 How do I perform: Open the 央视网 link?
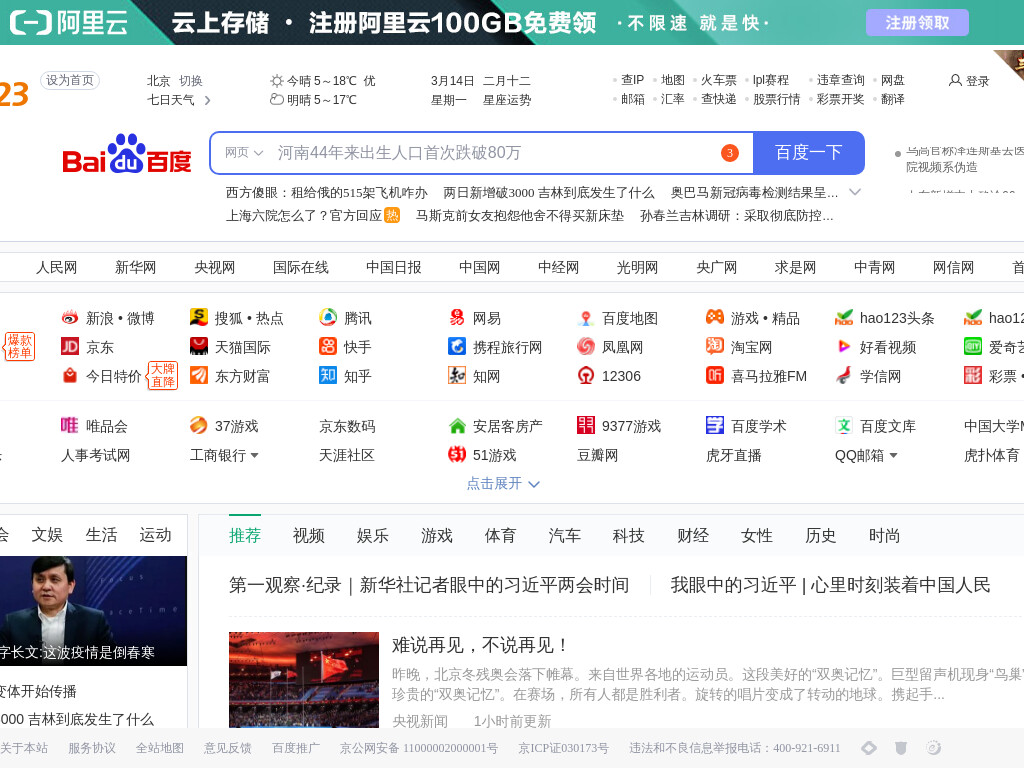point(214,267)
